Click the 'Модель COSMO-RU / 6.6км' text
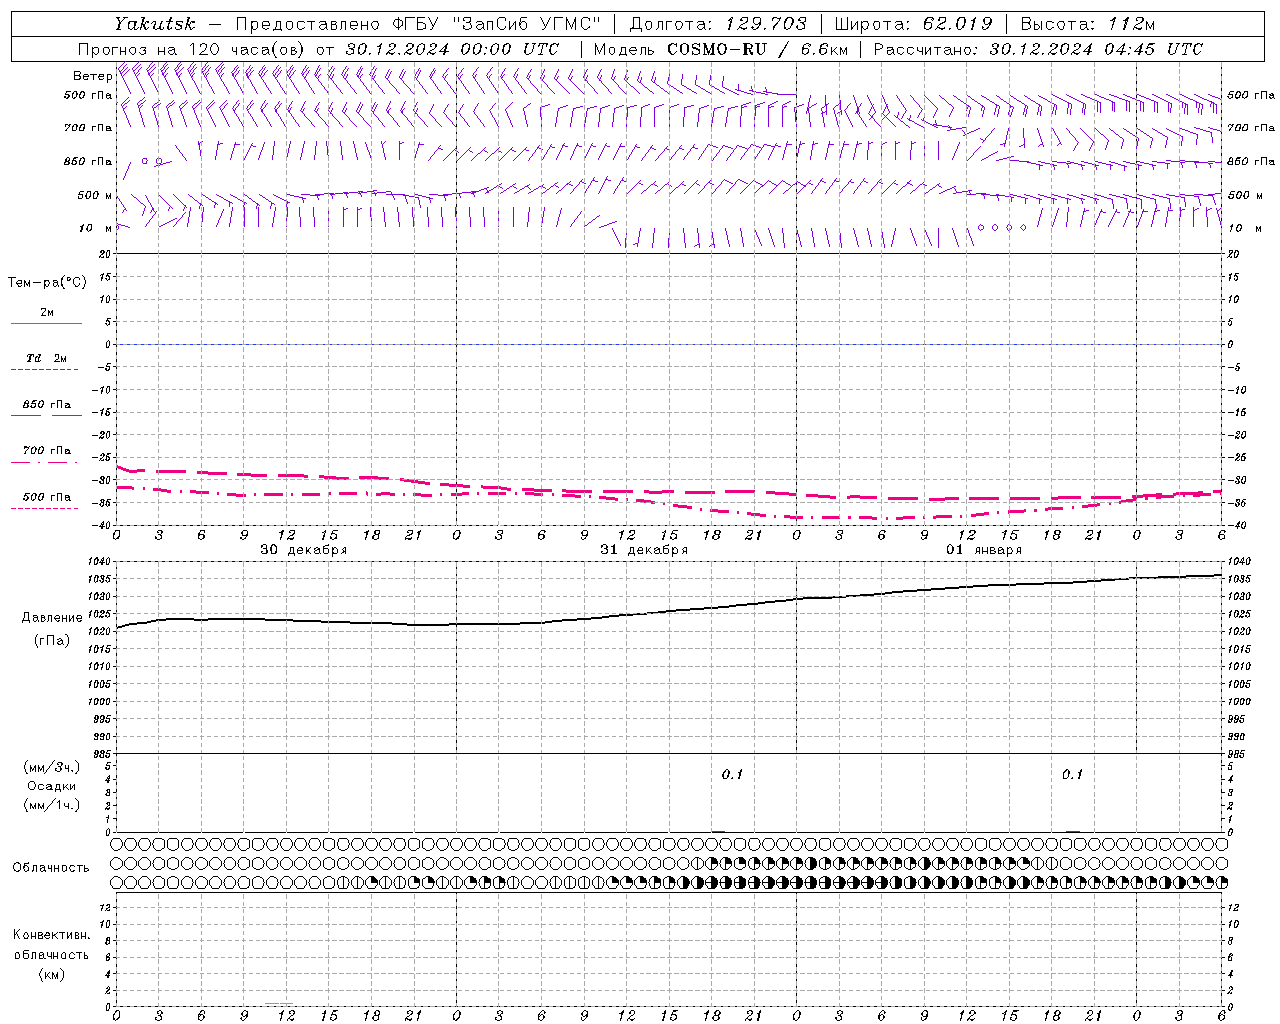 (721, 49)
